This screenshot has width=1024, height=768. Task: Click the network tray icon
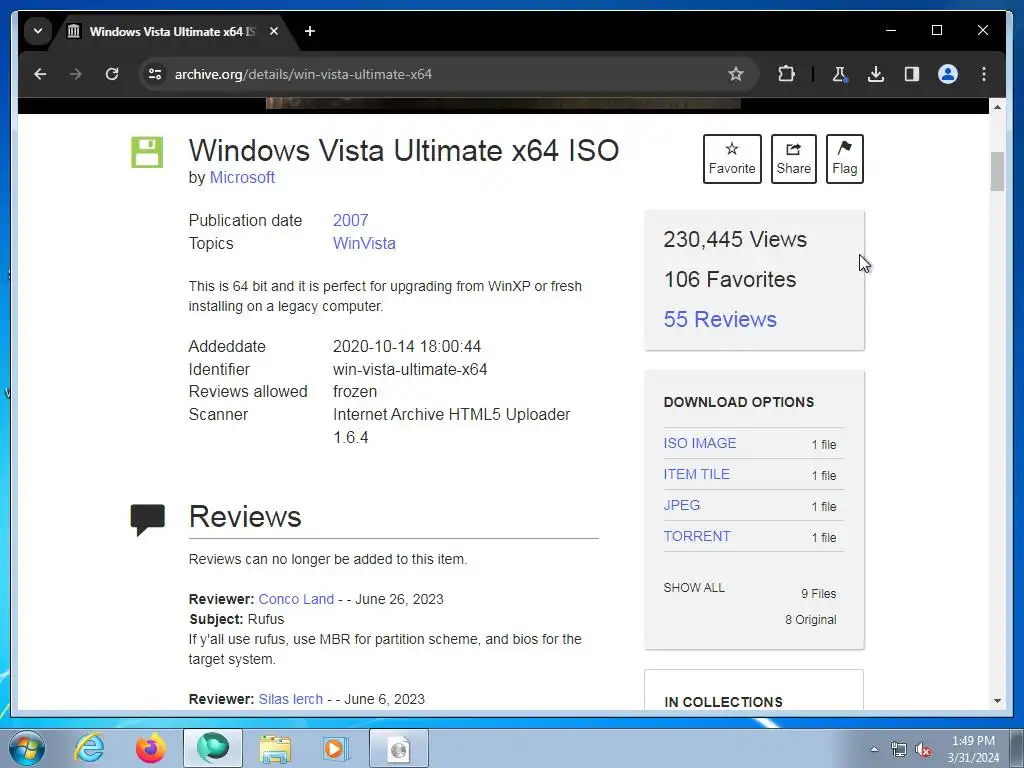(899, 750)
